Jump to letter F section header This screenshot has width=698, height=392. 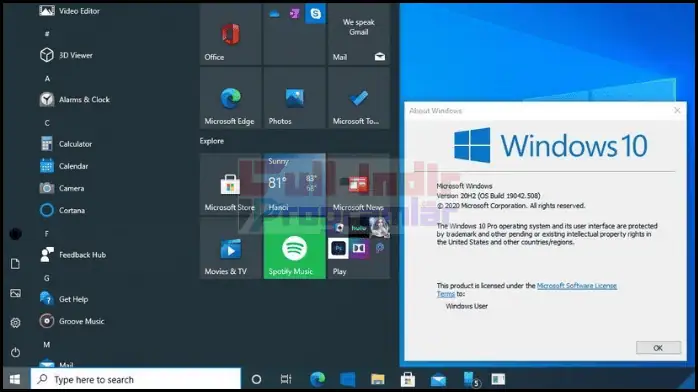click(47, 234)
